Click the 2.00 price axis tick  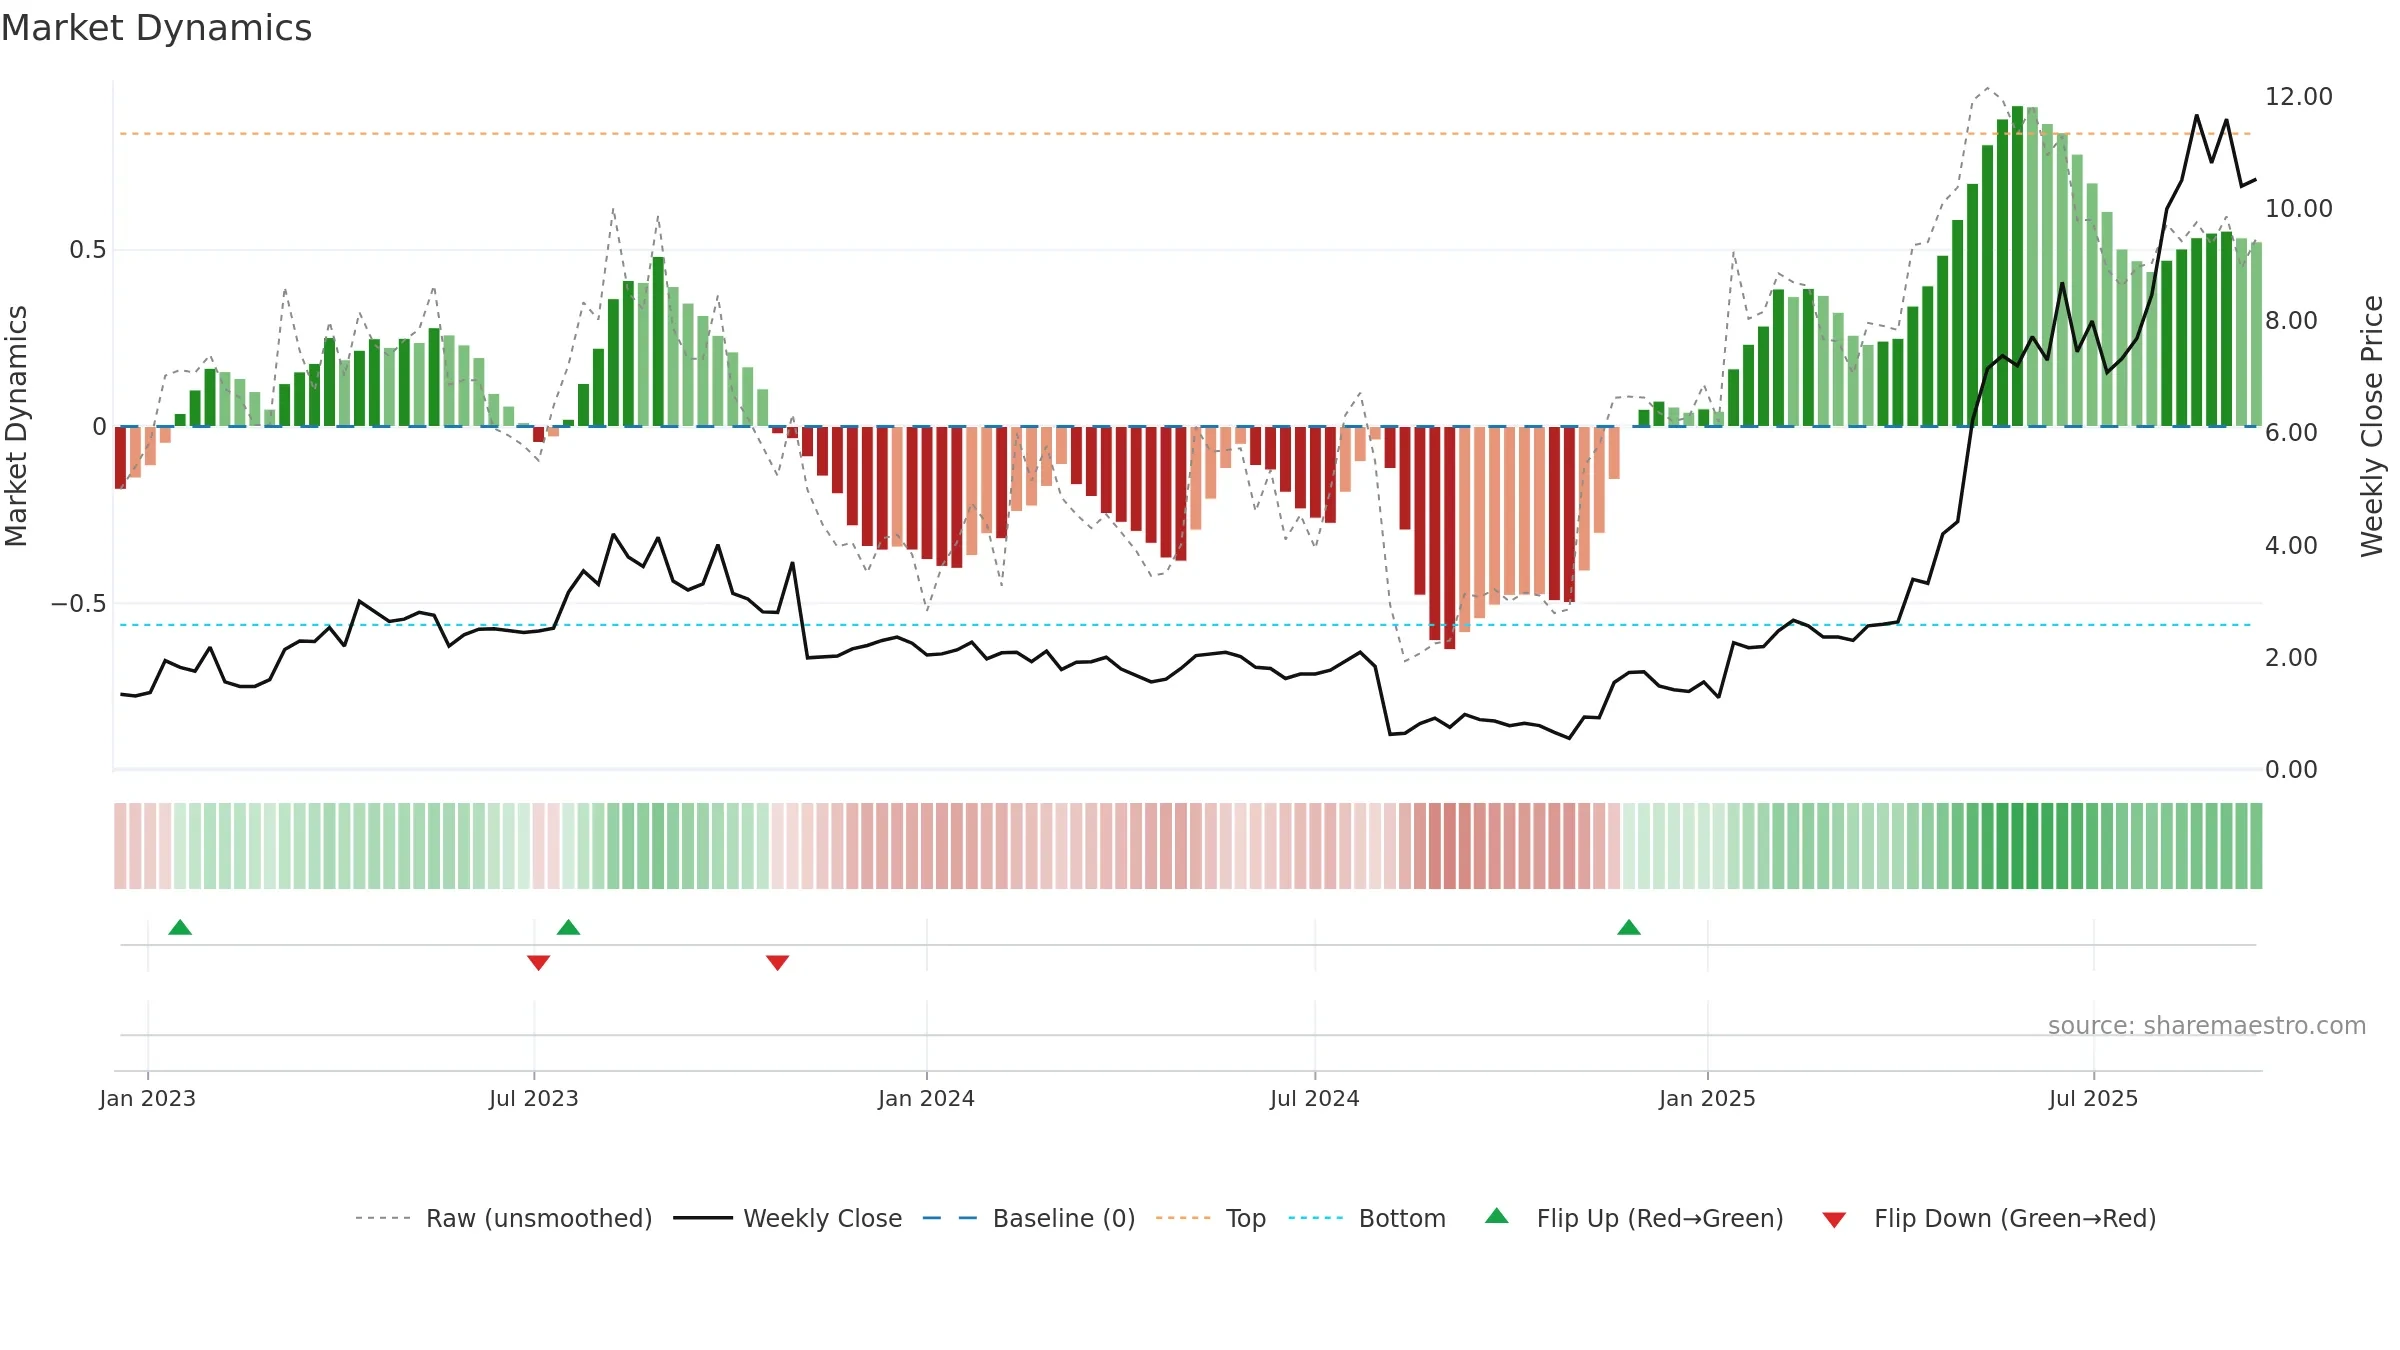click(x=2291, y=658)
